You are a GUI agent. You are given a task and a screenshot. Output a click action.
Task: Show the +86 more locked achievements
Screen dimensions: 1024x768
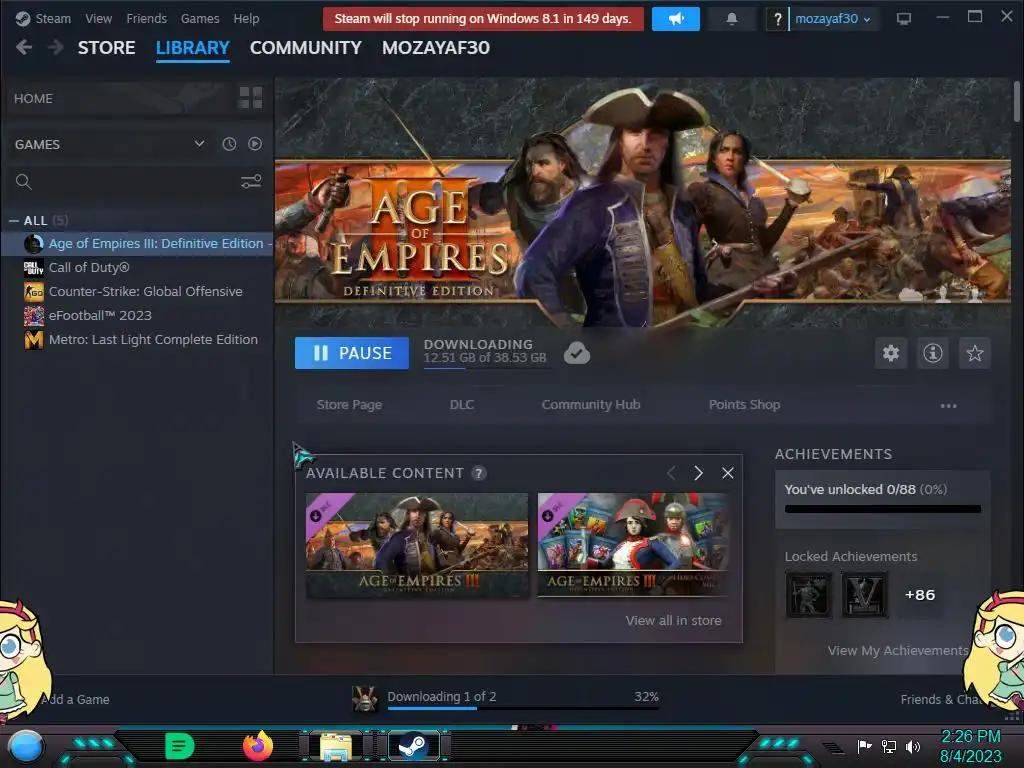coord(920,595)
